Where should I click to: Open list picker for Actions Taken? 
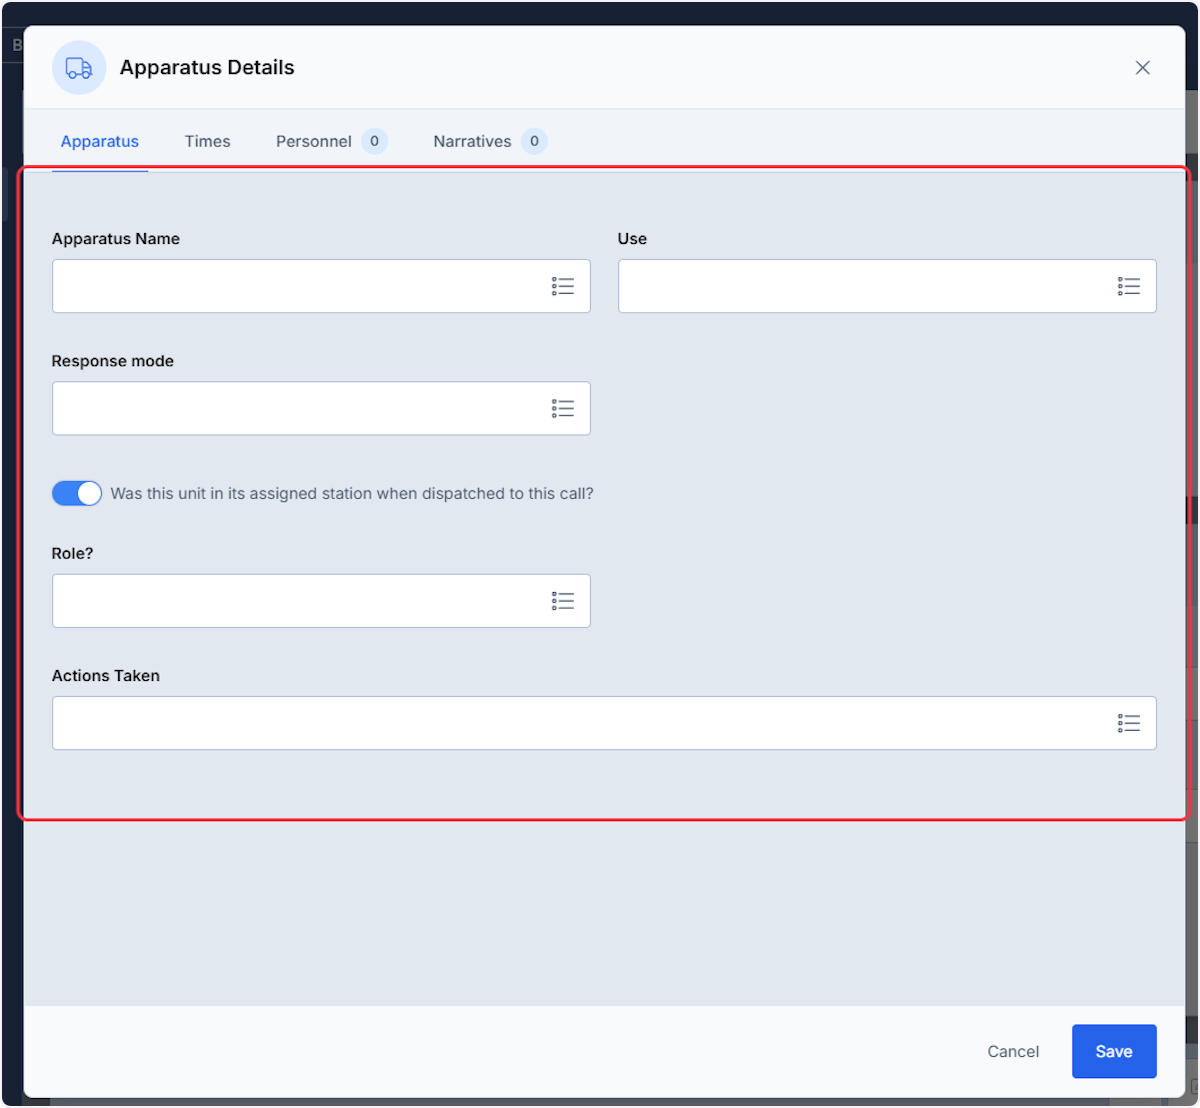tap(1129, 723)
